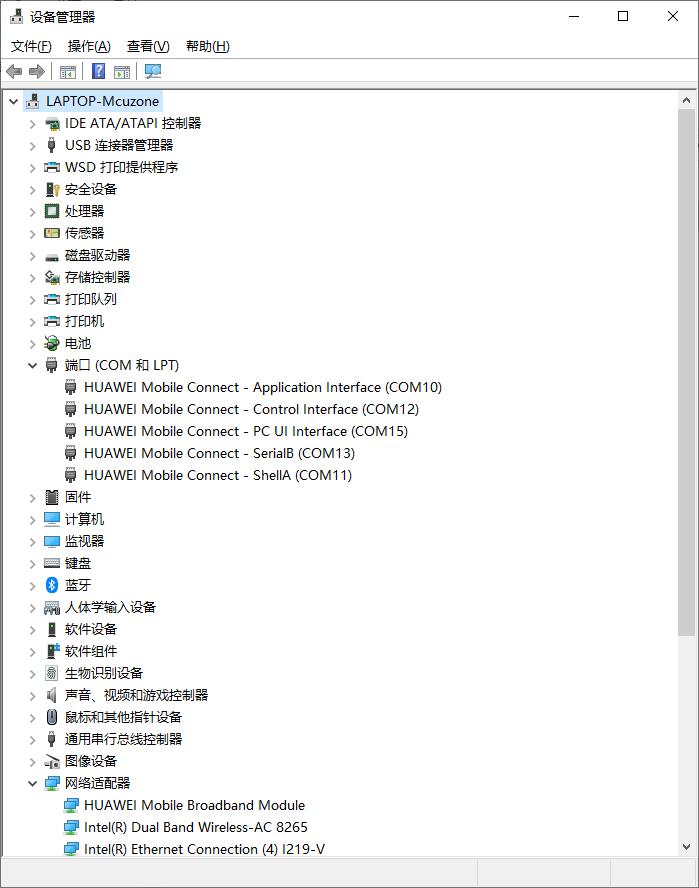Click the 电池 battery icon
The image size is (699, 888).
pos(52,343)
